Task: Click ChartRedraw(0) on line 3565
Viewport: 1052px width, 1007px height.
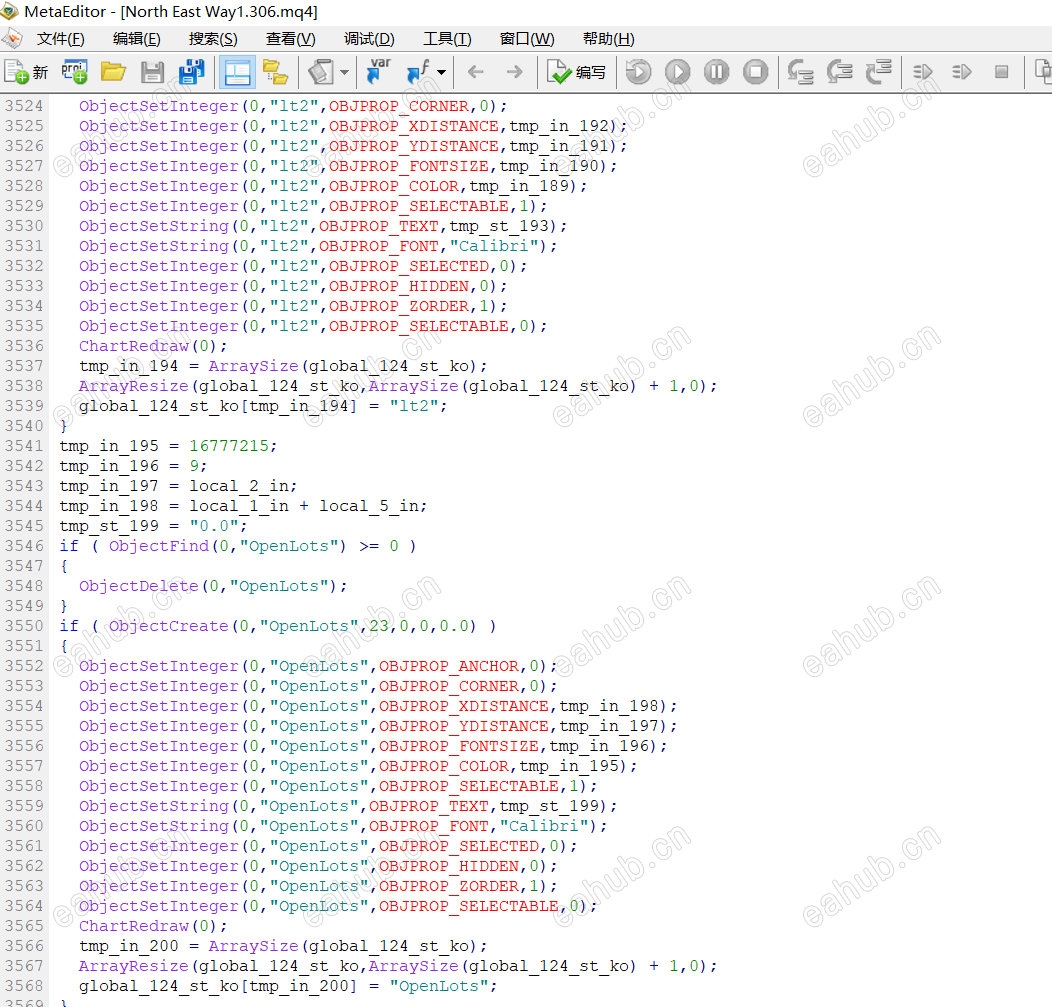Action: [149, 926]
